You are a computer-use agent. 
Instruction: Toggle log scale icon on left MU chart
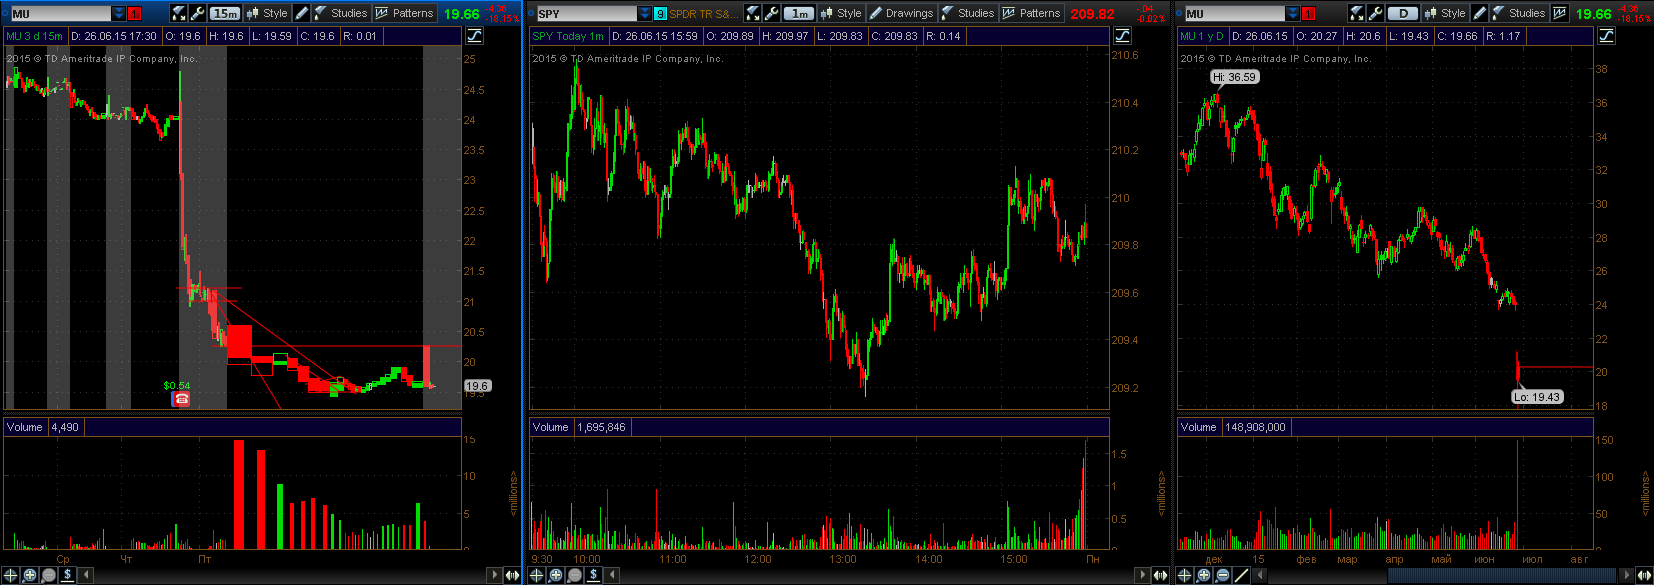point(474,36)
